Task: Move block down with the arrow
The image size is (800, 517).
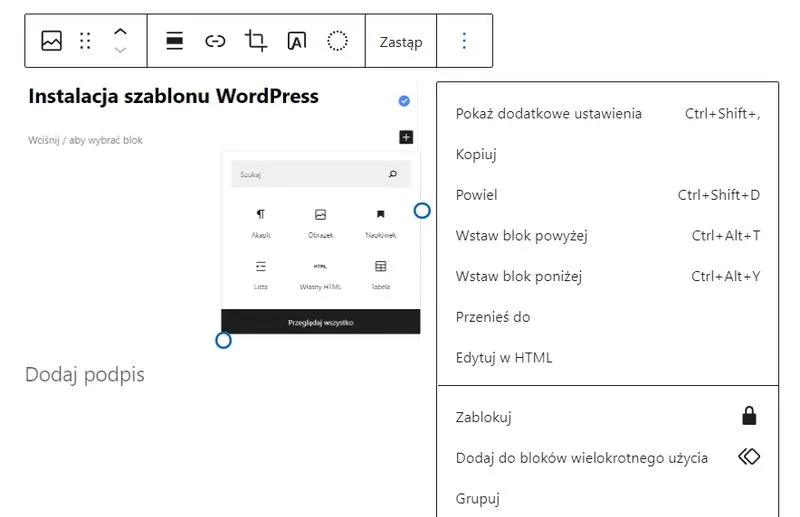Action: [120, 50]
